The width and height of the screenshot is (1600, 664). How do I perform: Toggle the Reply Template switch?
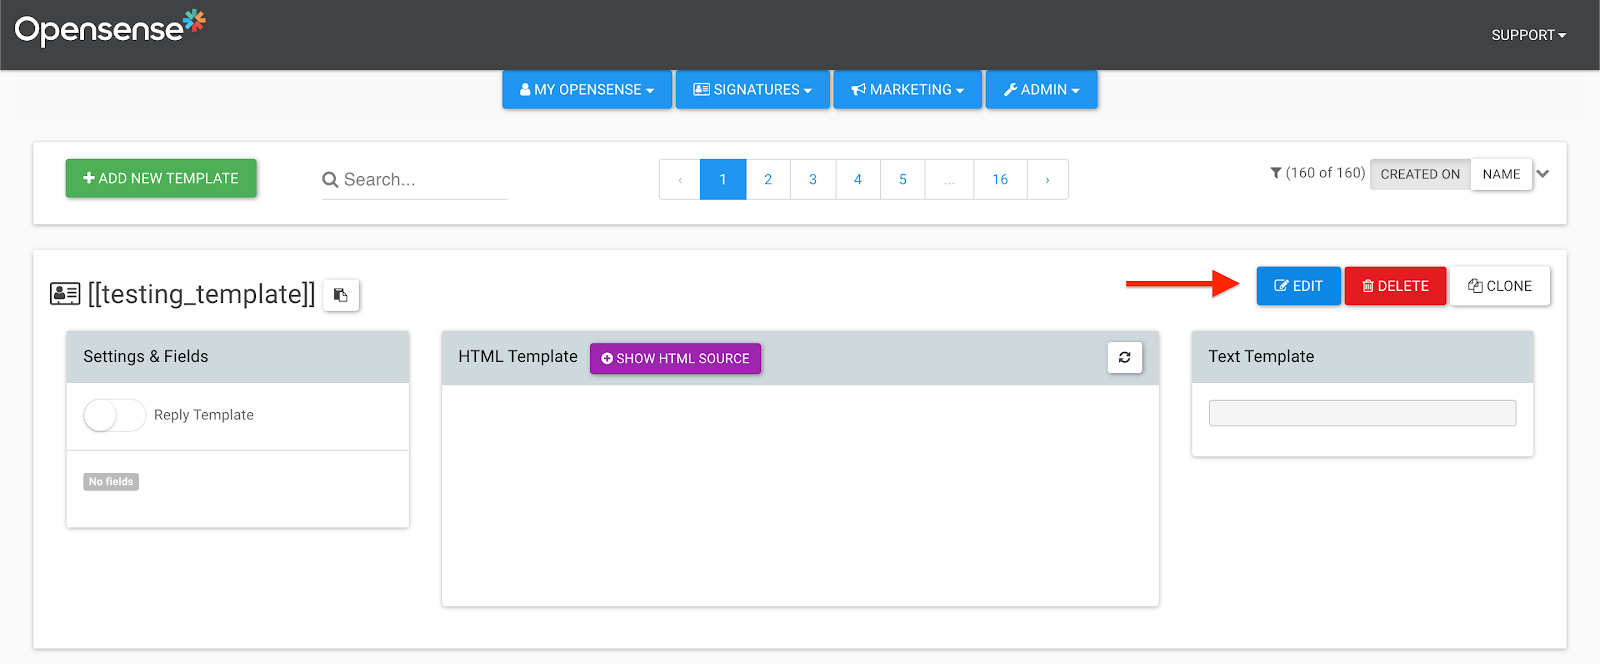tap(115, 415)
